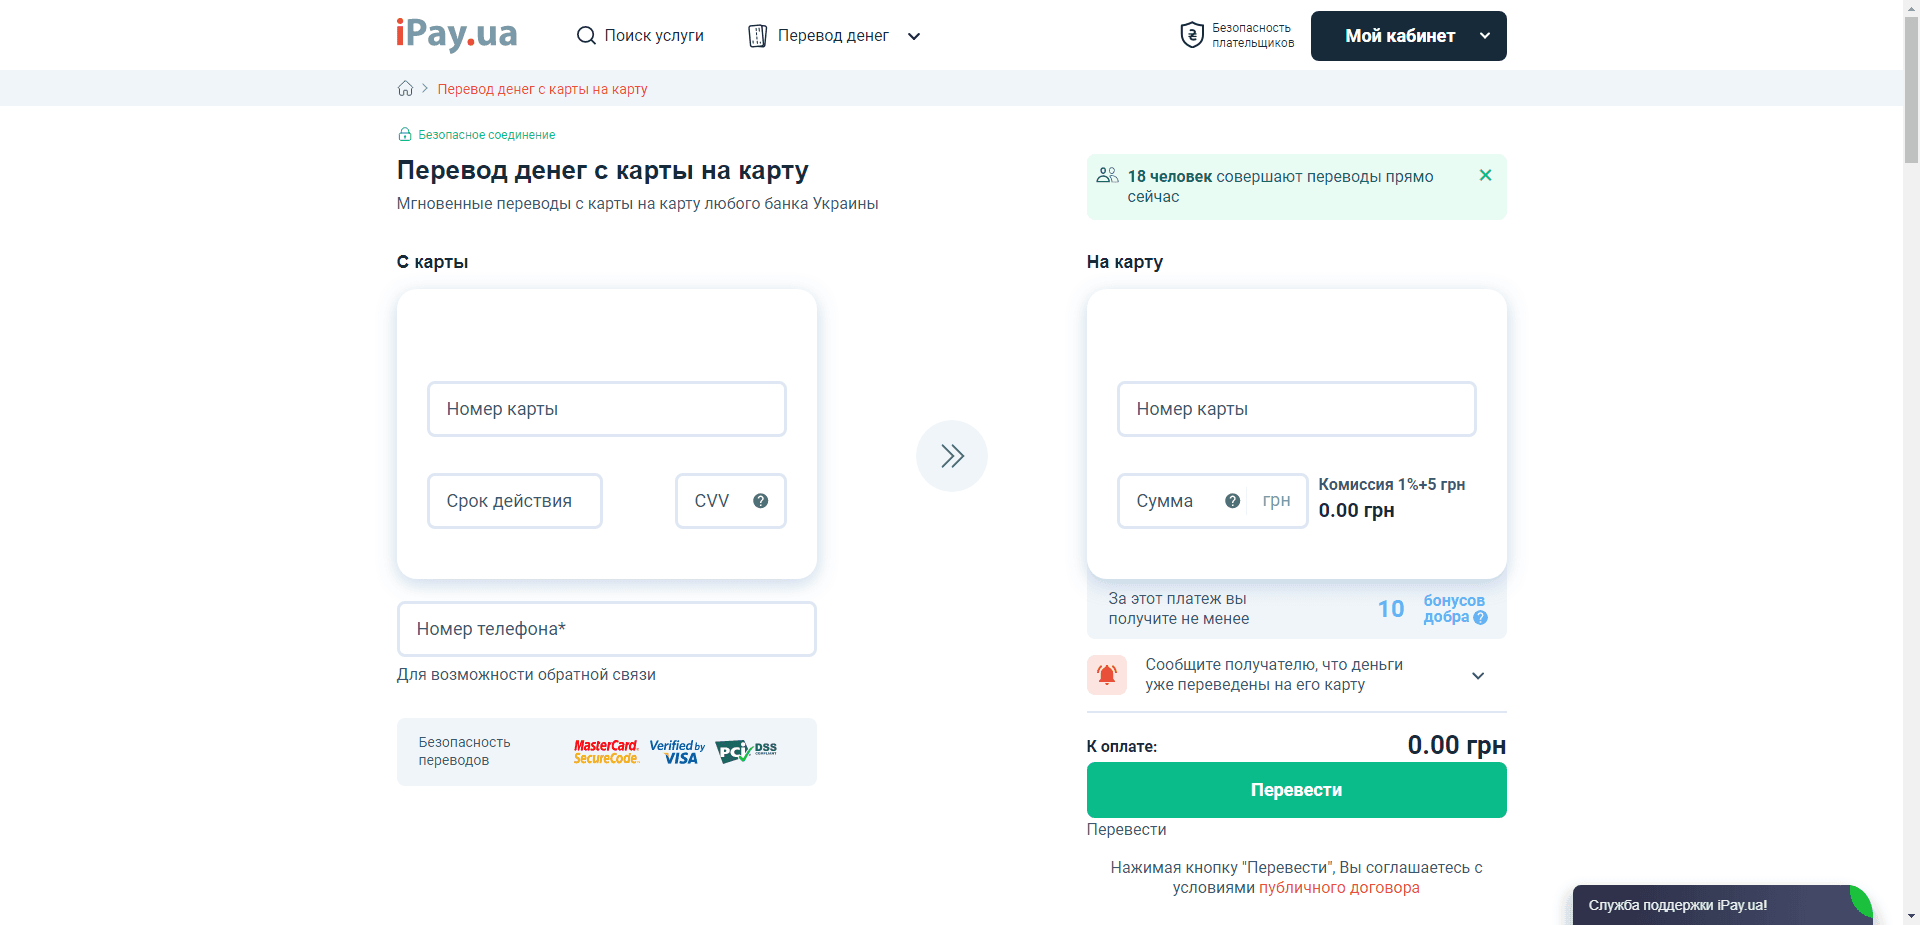Click the double-arrow transfer icon between cards

click(951, 455)
